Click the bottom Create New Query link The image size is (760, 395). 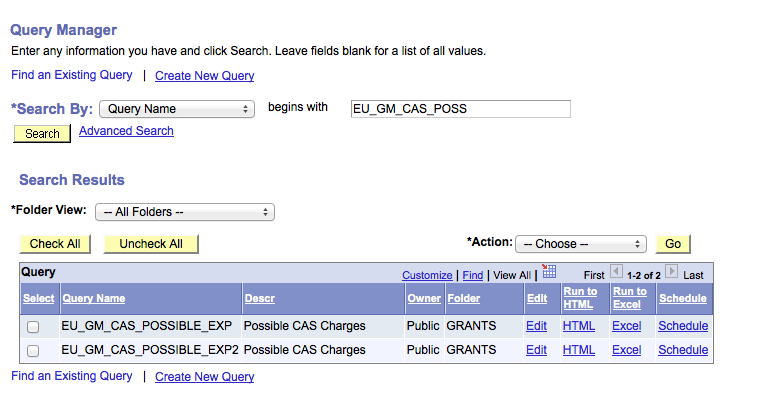(x=205, y=377)
